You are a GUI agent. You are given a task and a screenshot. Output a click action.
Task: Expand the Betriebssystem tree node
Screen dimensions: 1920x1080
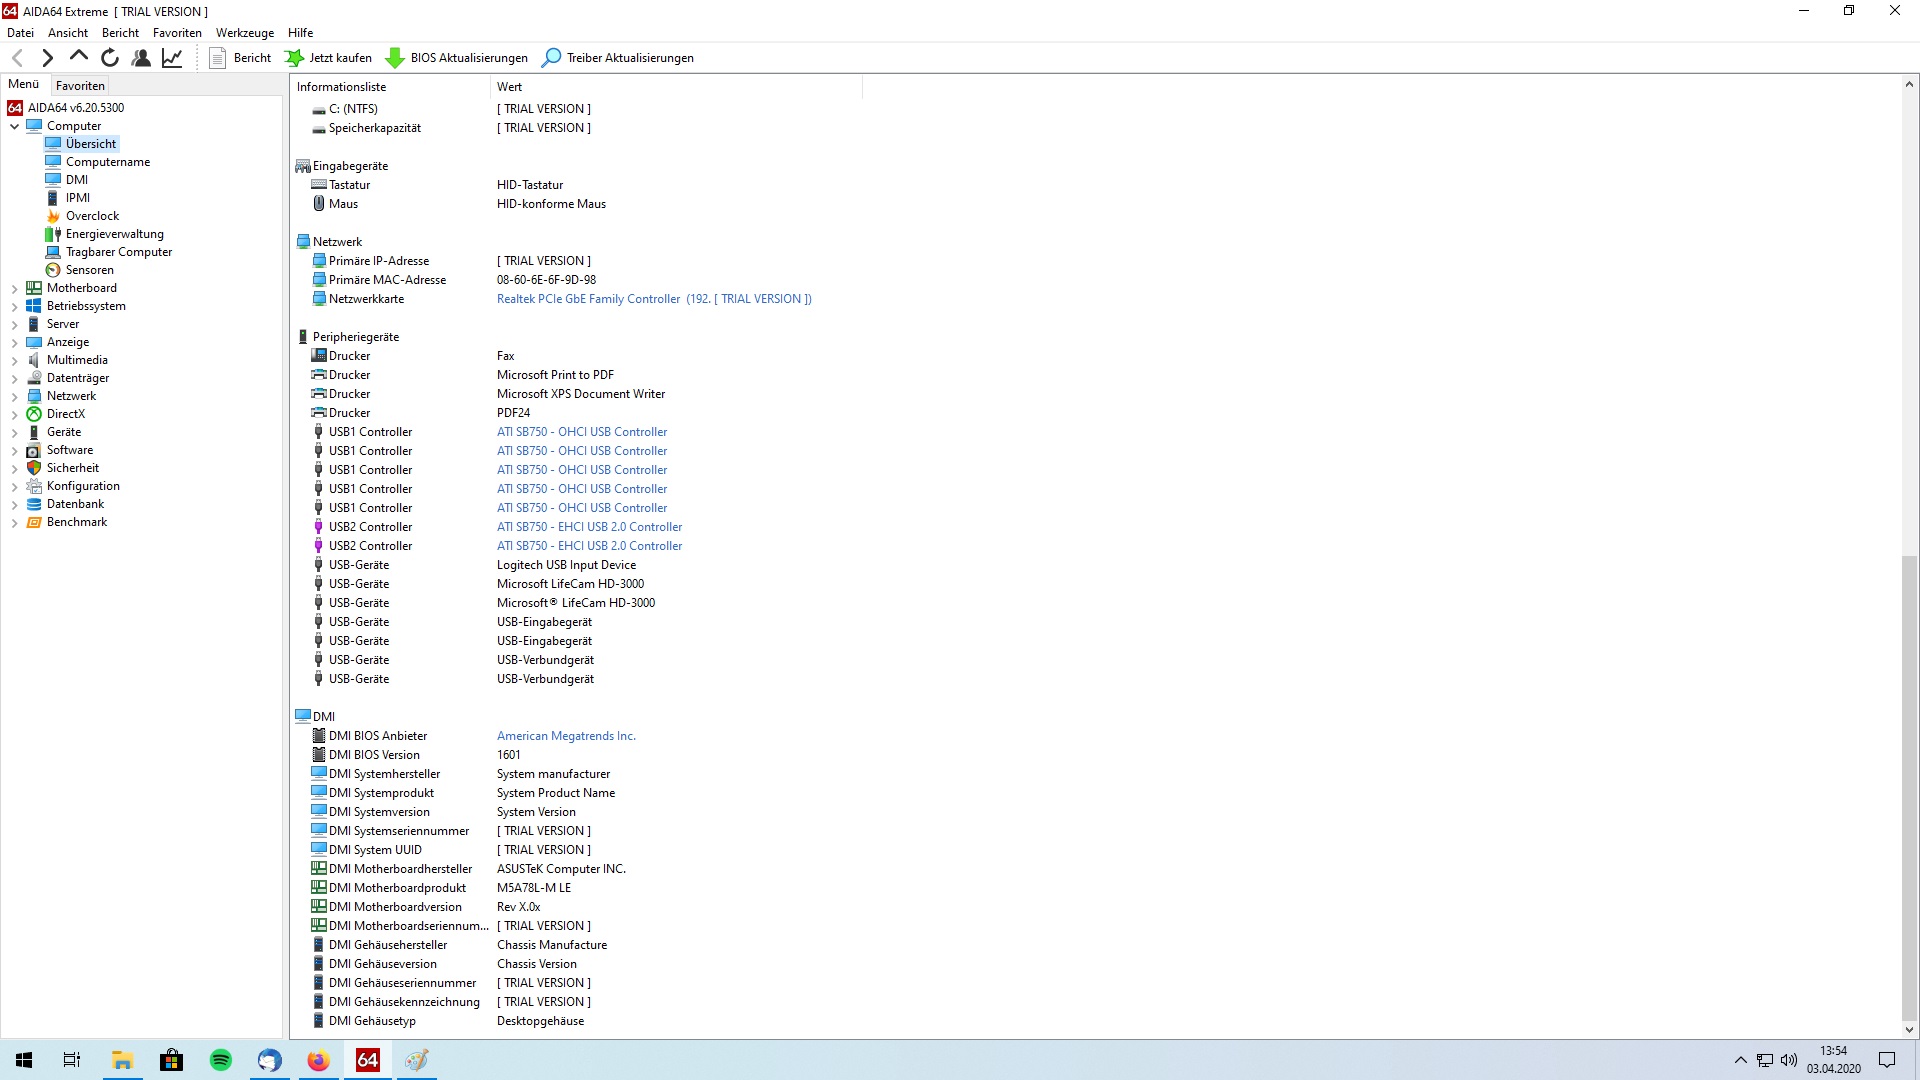click(x=15, y=306)
